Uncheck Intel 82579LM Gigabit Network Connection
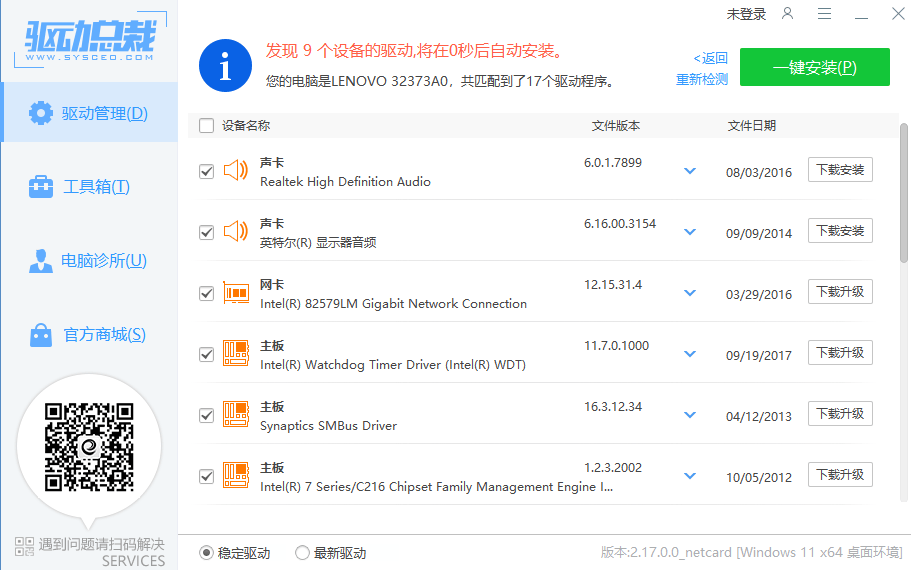This screenshot has width=911, height=570. [x=206, y=293]
